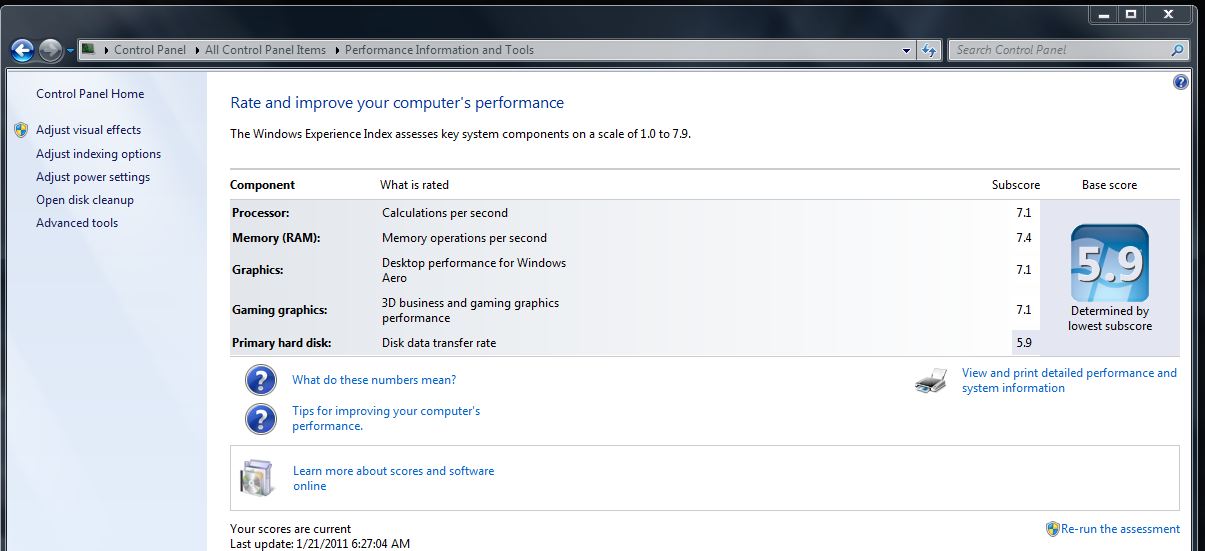Click the software box icon for scores online

(257, 477)
